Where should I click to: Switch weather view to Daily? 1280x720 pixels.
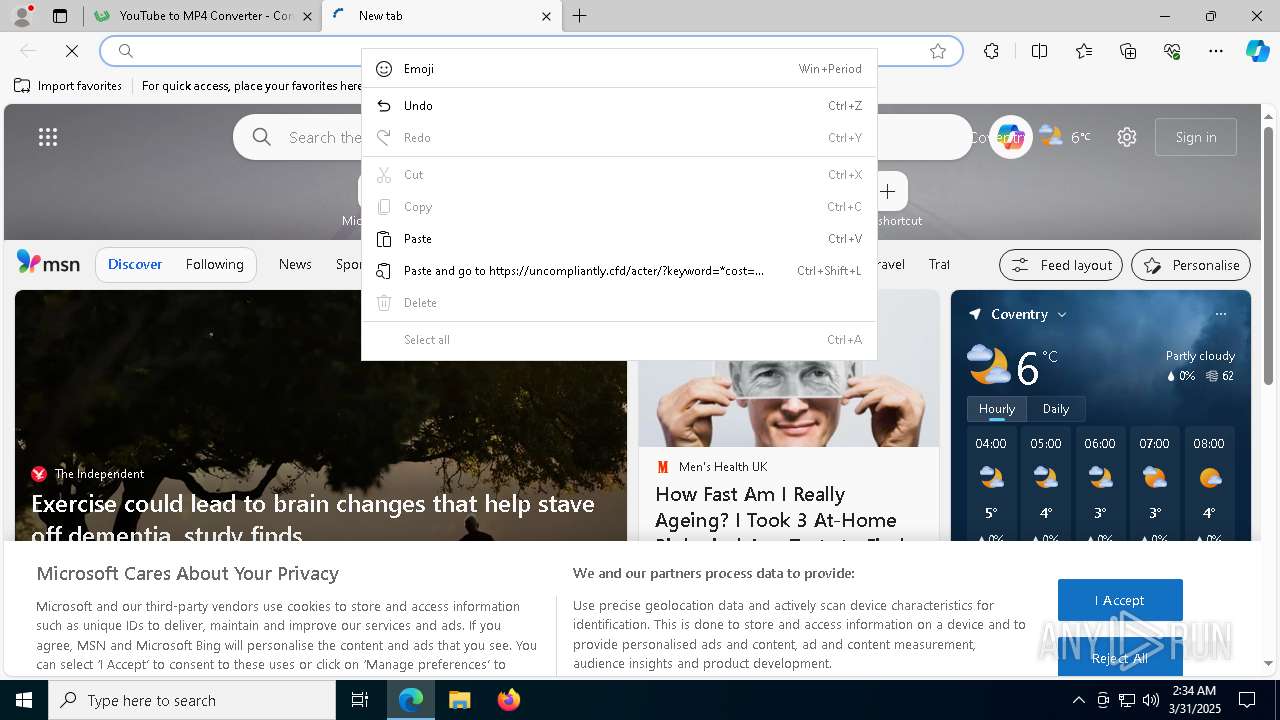click(x=1056, y=408)
